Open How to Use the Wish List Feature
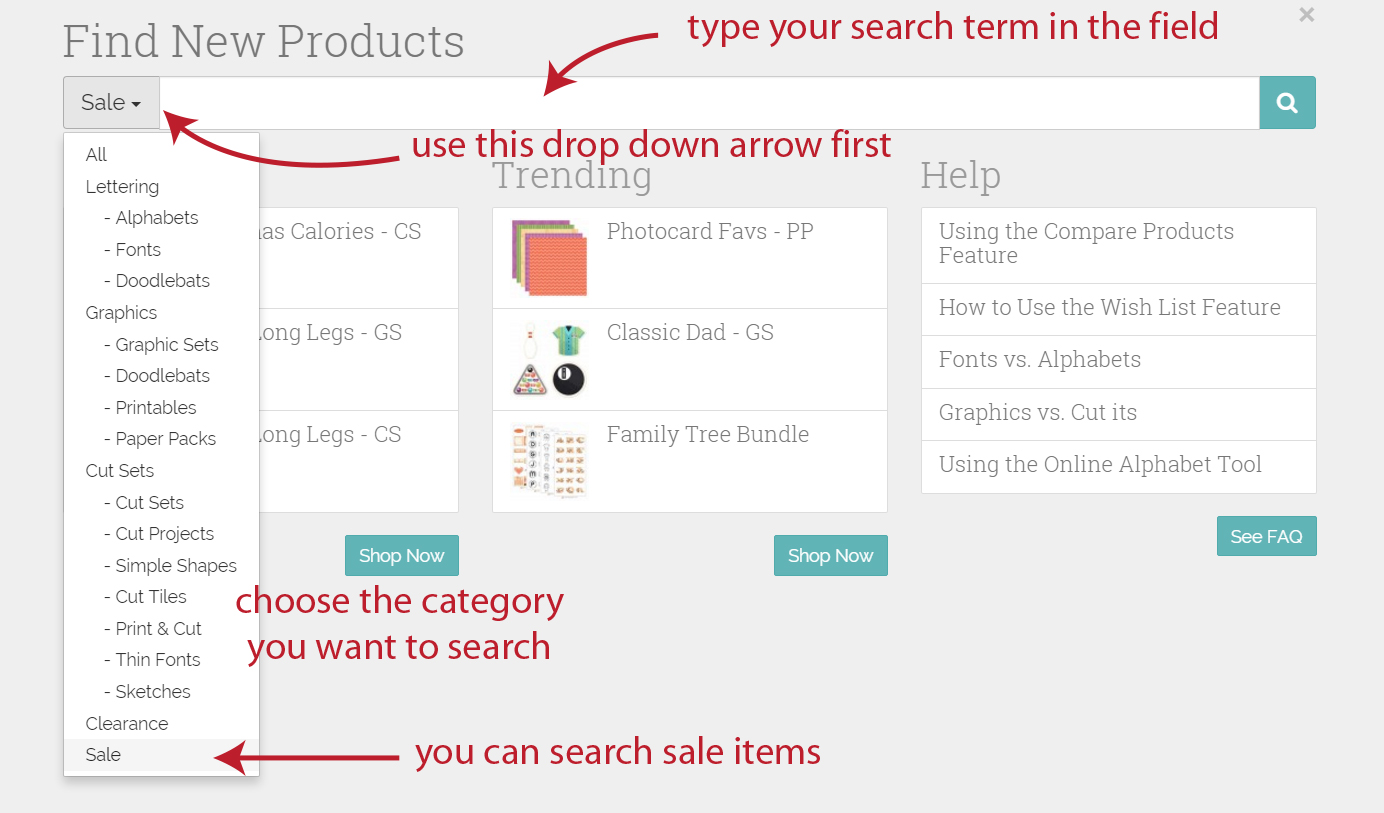This screenshot has height=813, width=1384. coord(1109,308)
